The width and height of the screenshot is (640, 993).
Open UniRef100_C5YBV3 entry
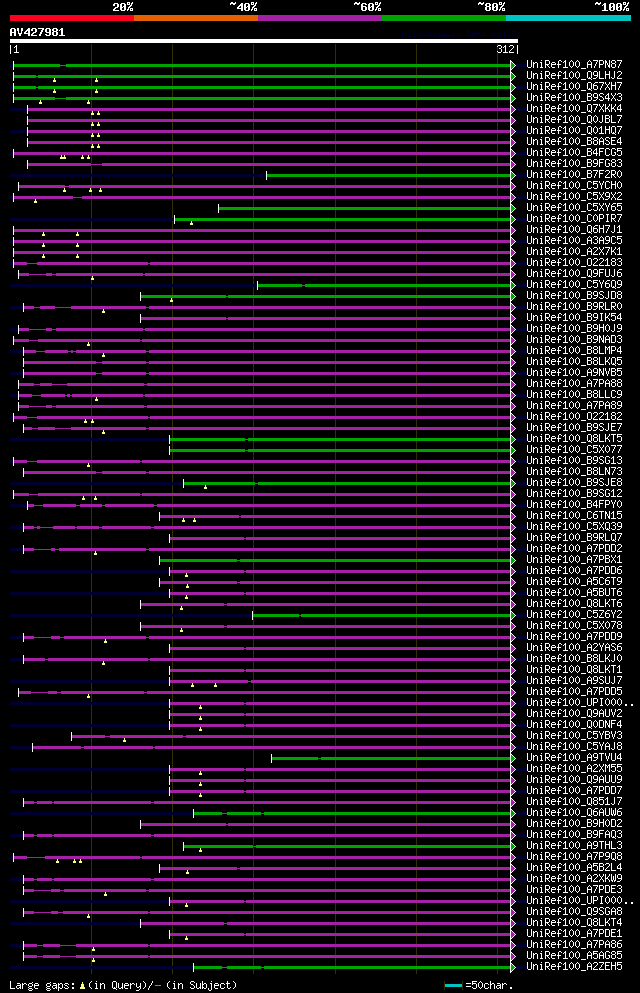click(x=574, y=736)
